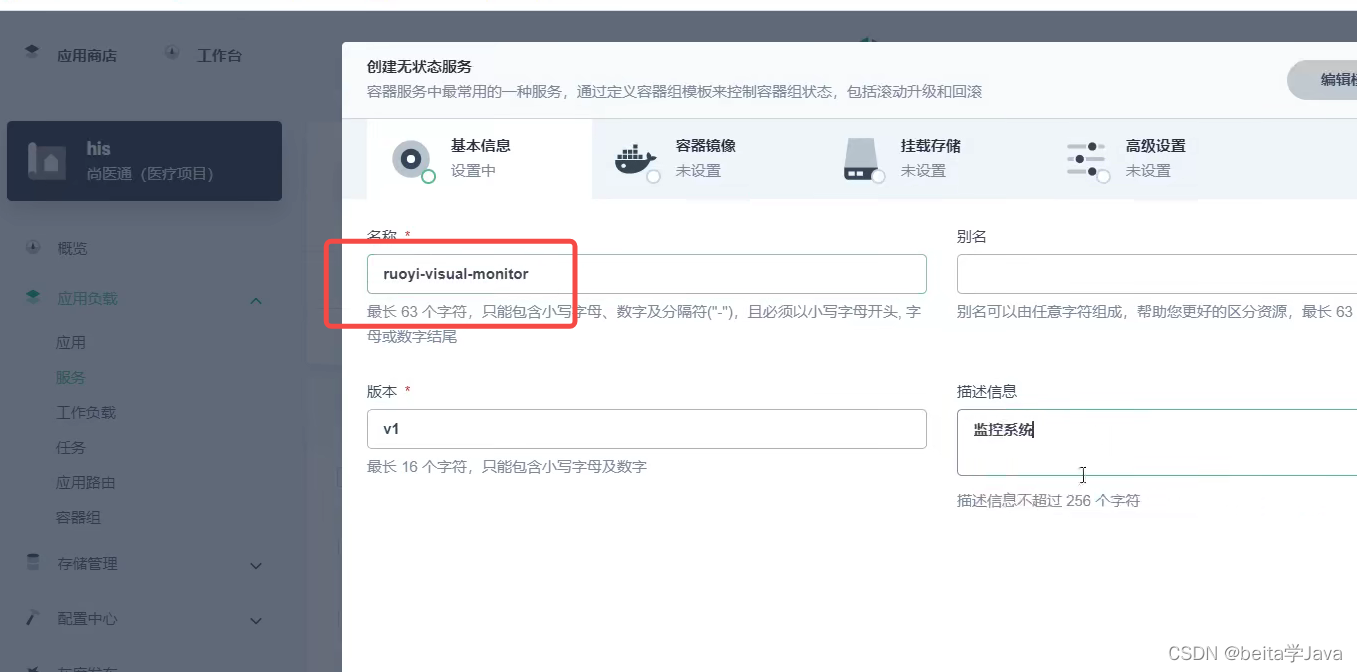Focus the 名称 field with ruoyi-visual-monitor
Viewport: 1357px width, 672px height.
click(x=647, y=274)
